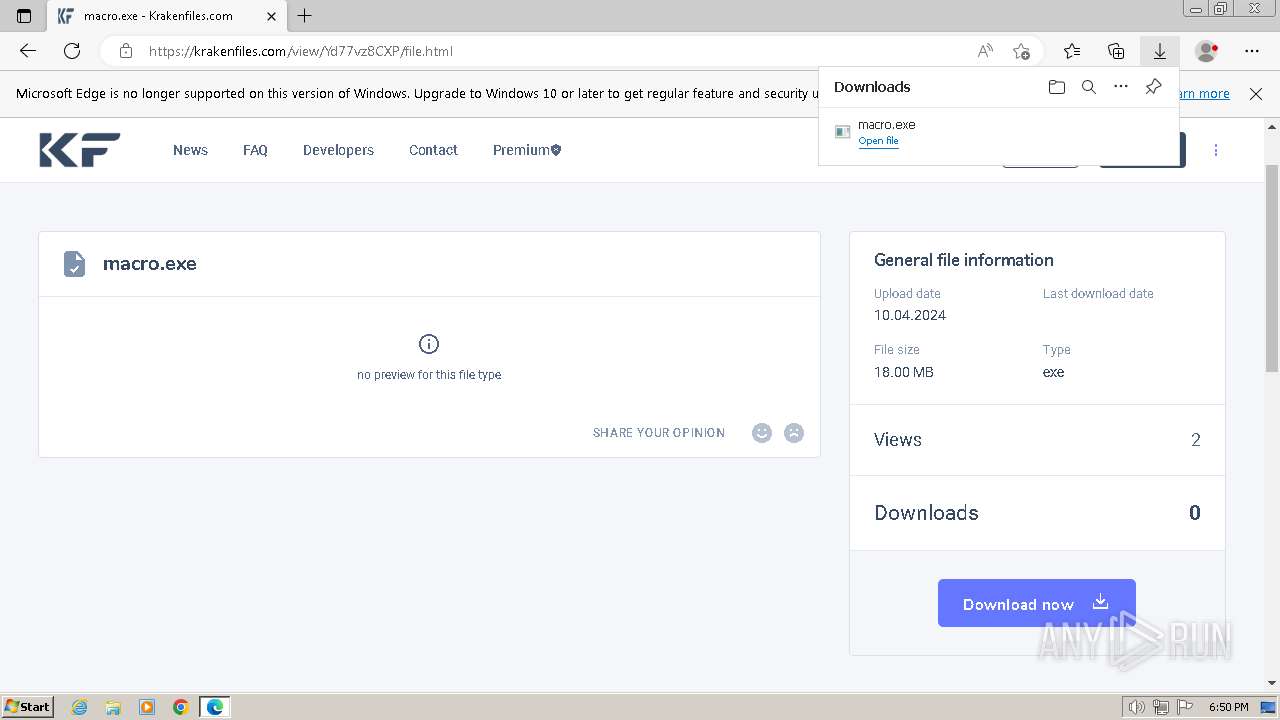Open more options in Downloads panel
Image resolution: width=1280 pixels, height=720 pixels.
(1121, 87)
